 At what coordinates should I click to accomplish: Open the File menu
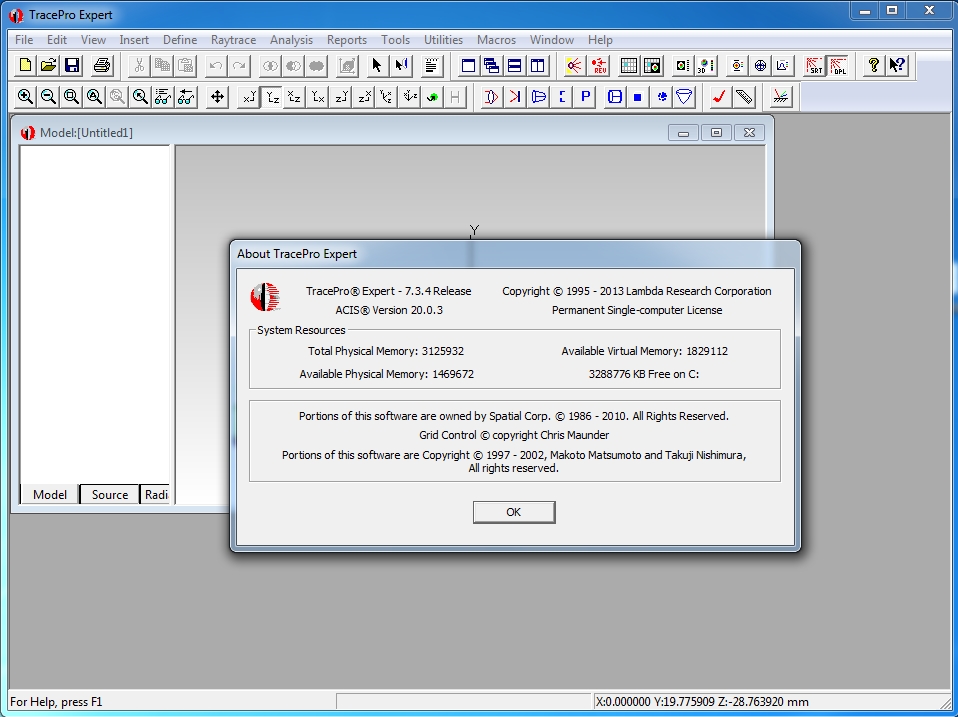(x=24, y=40)
